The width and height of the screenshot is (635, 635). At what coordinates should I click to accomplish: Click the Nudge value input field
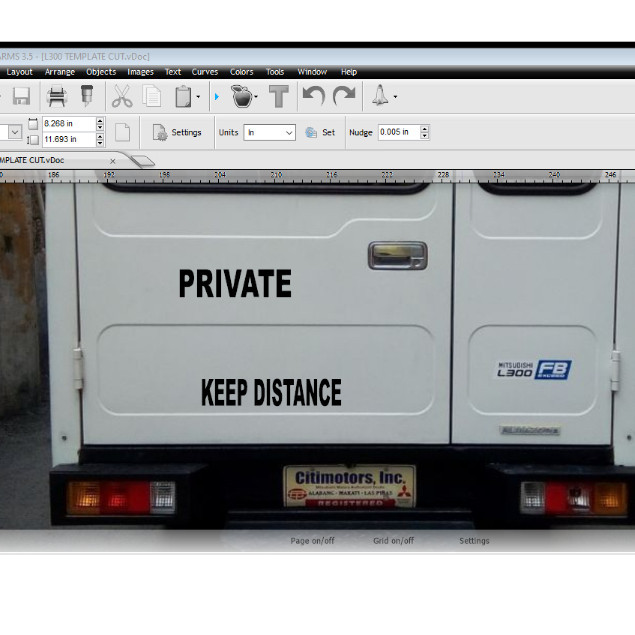click(x=398, y=132)
